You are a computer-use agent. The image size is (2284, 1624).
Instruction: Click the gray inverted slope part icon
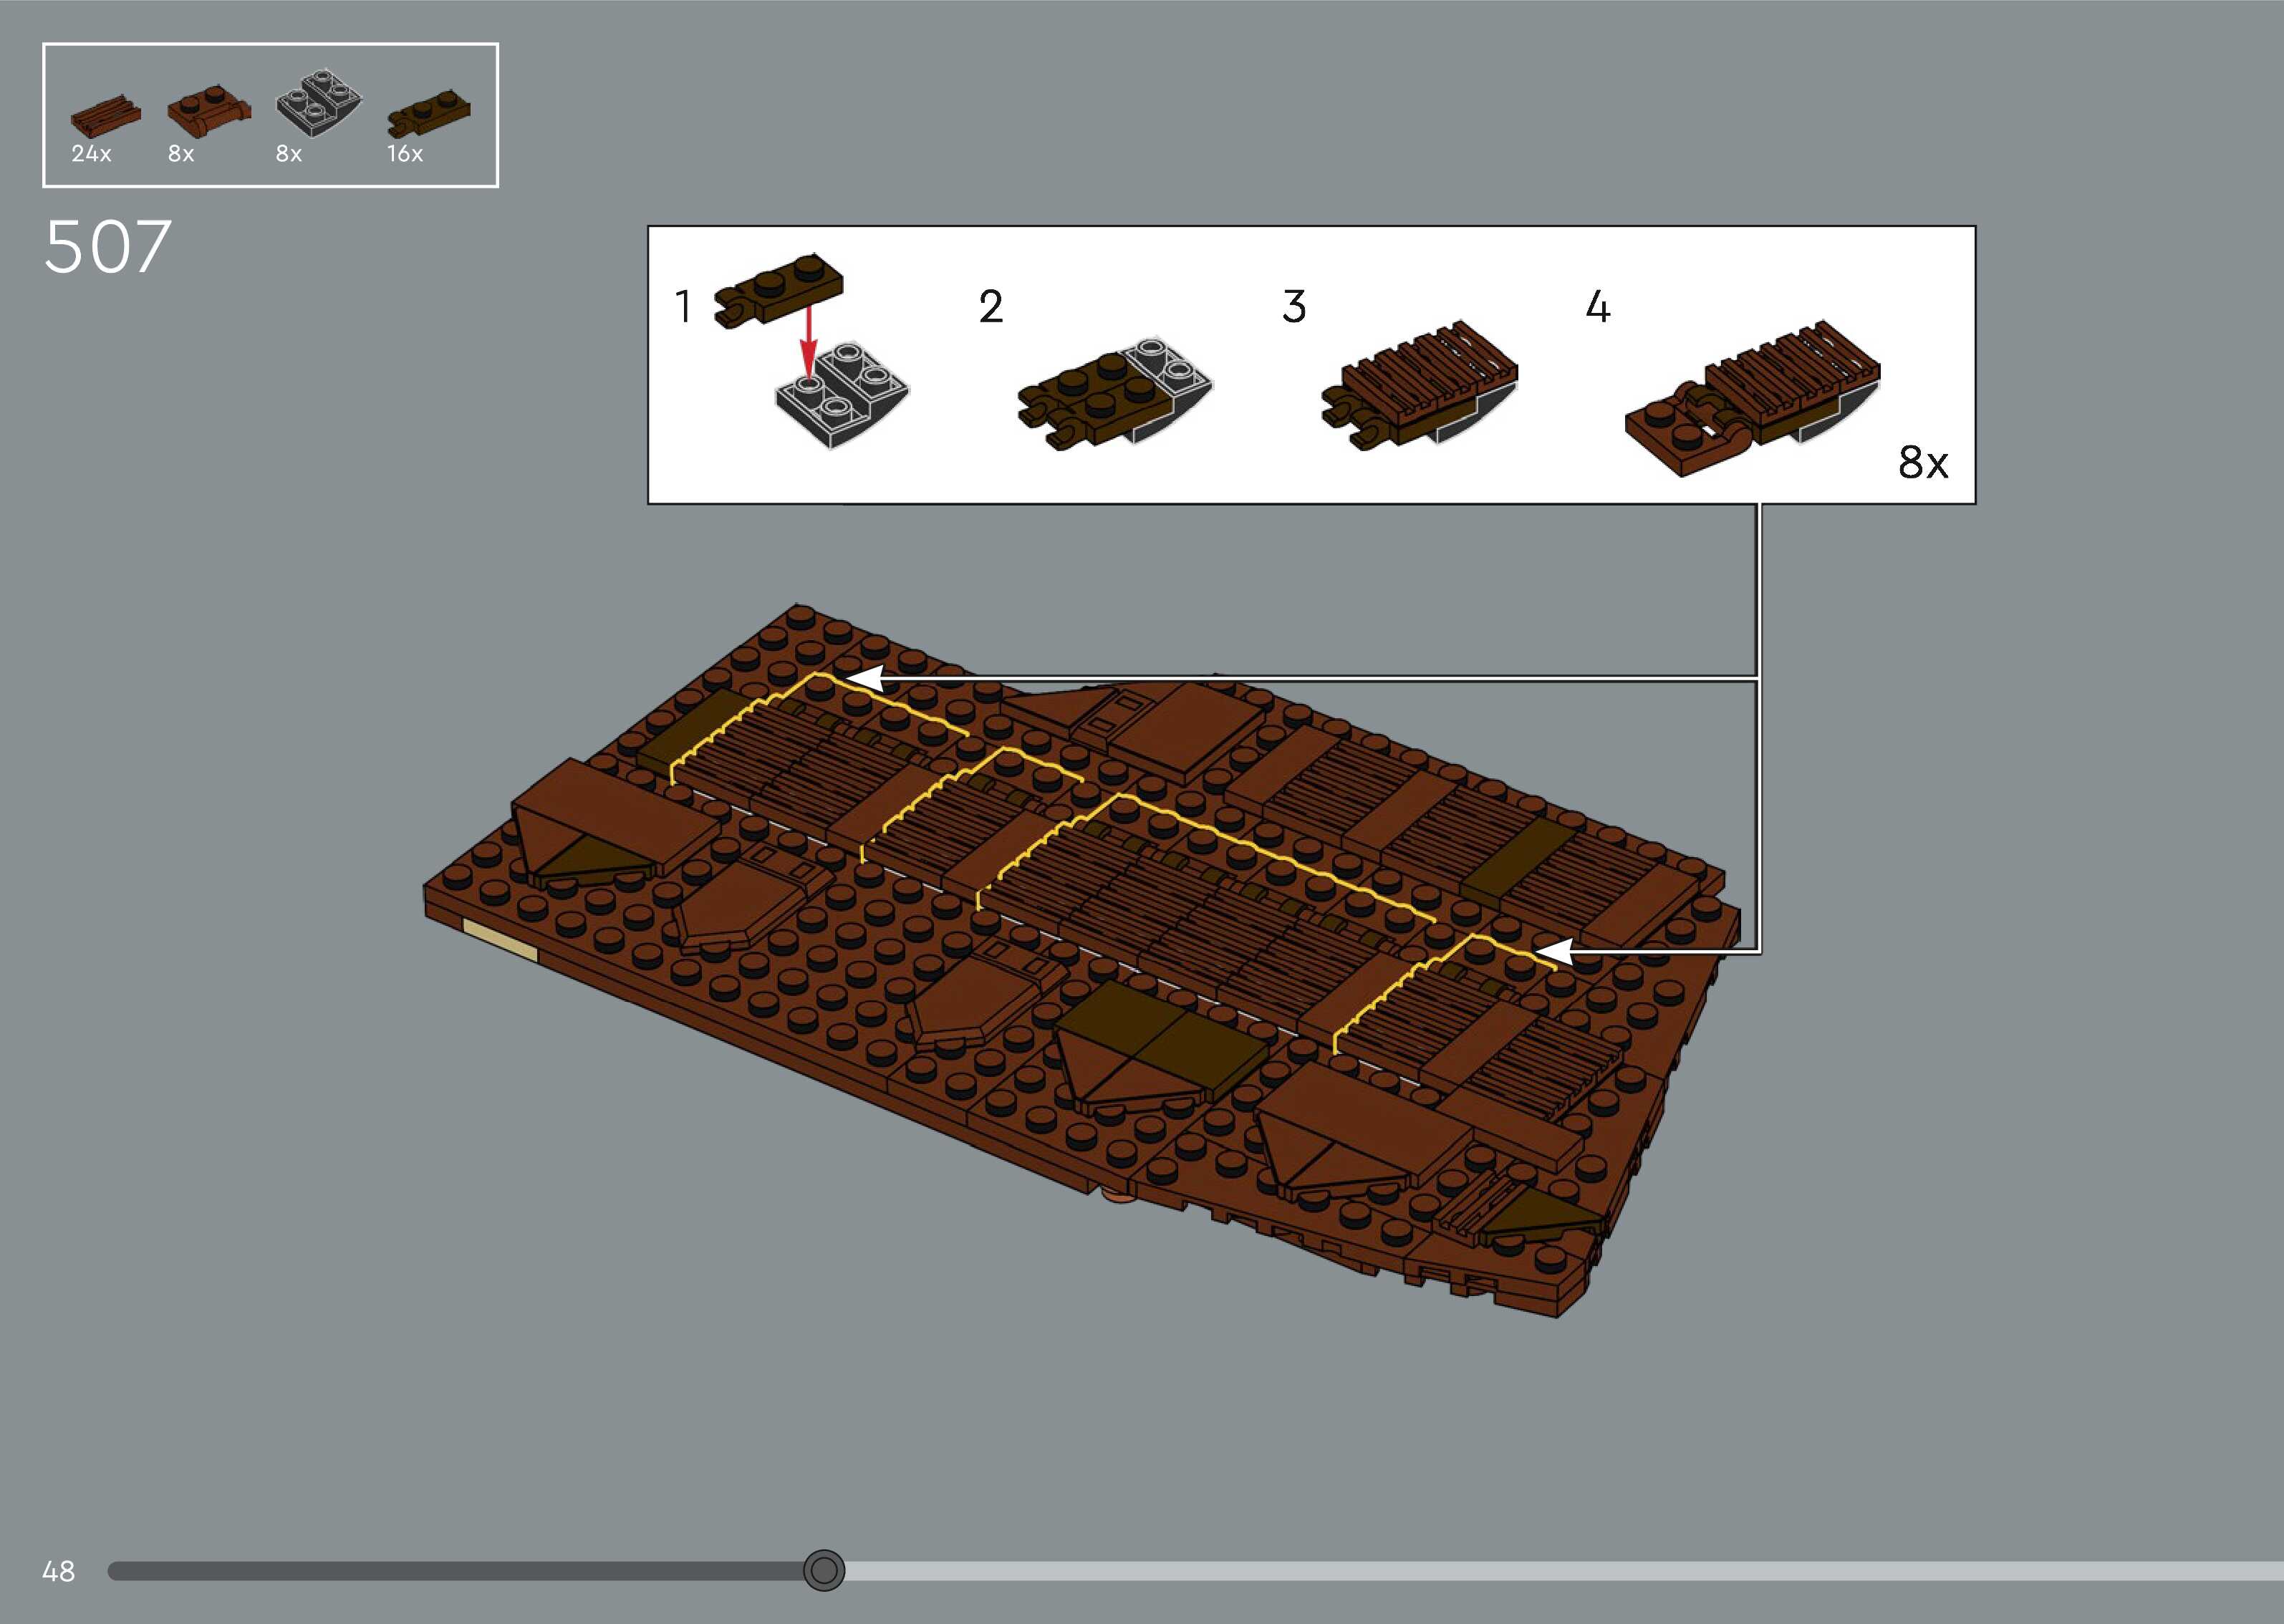tap(318, 103)
